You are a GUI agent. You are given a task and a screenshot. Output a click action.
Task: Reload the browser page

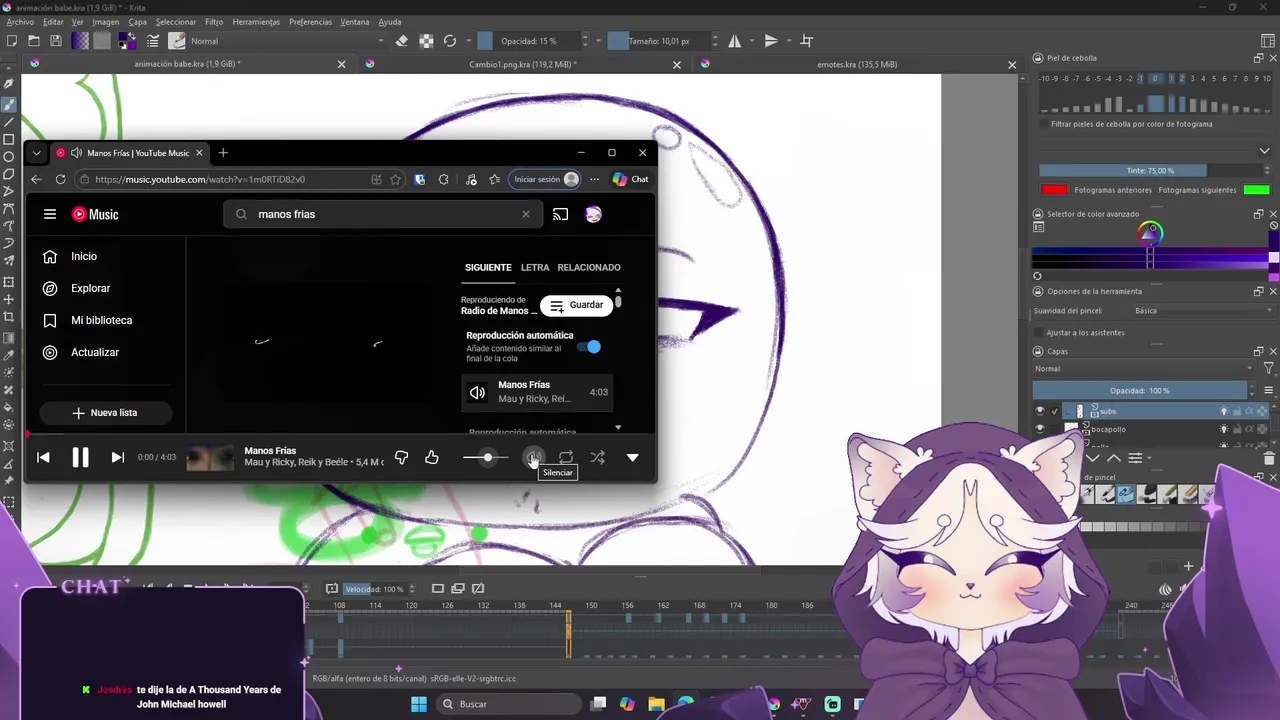tap(61, 179)
